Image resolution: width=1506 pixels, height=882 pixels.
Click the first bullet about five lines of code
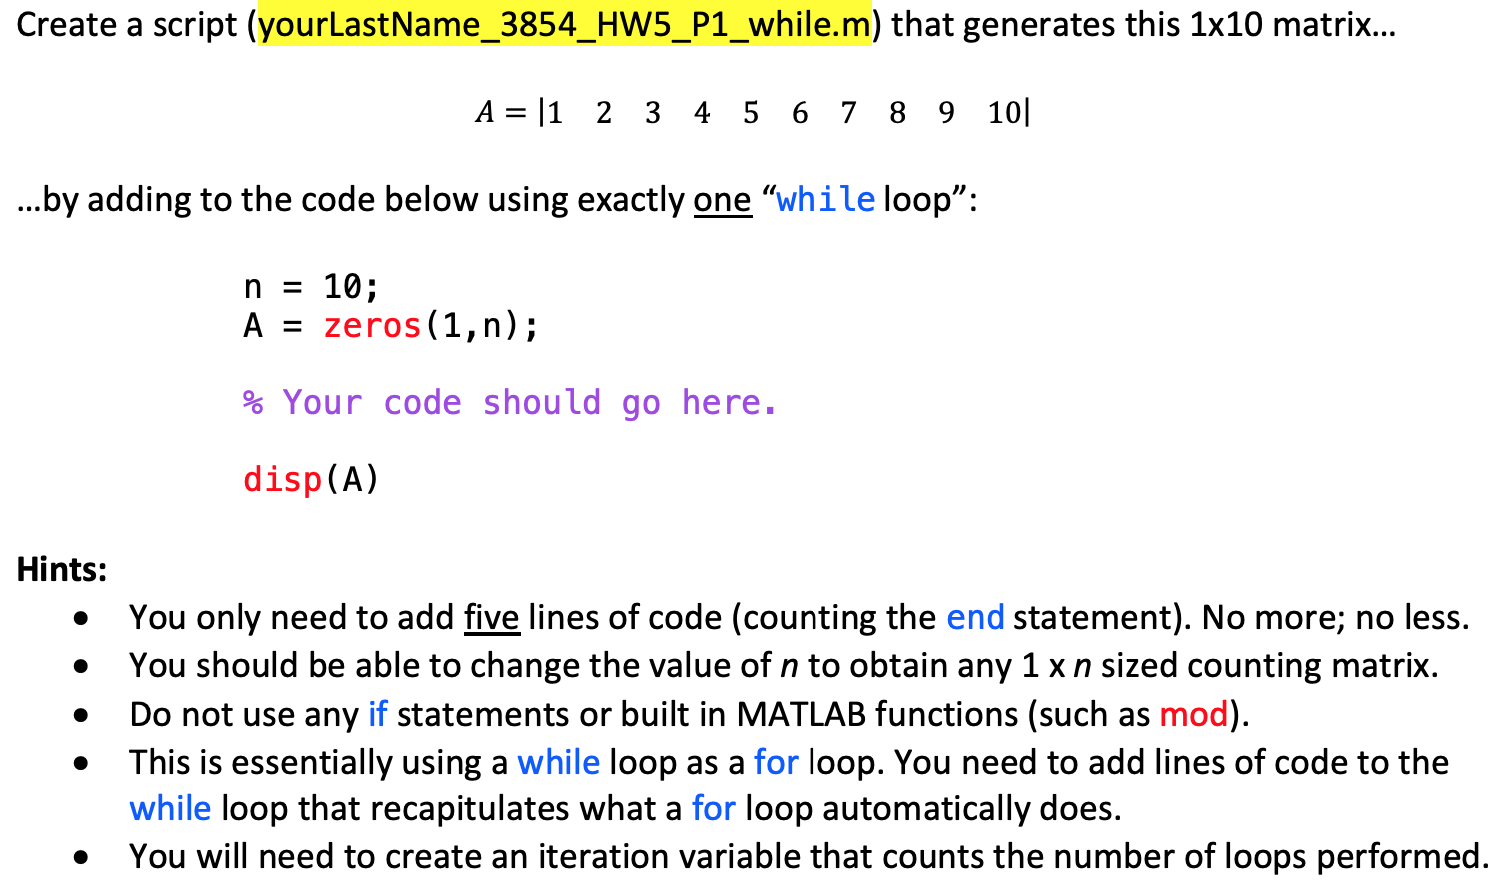point(700,617)
